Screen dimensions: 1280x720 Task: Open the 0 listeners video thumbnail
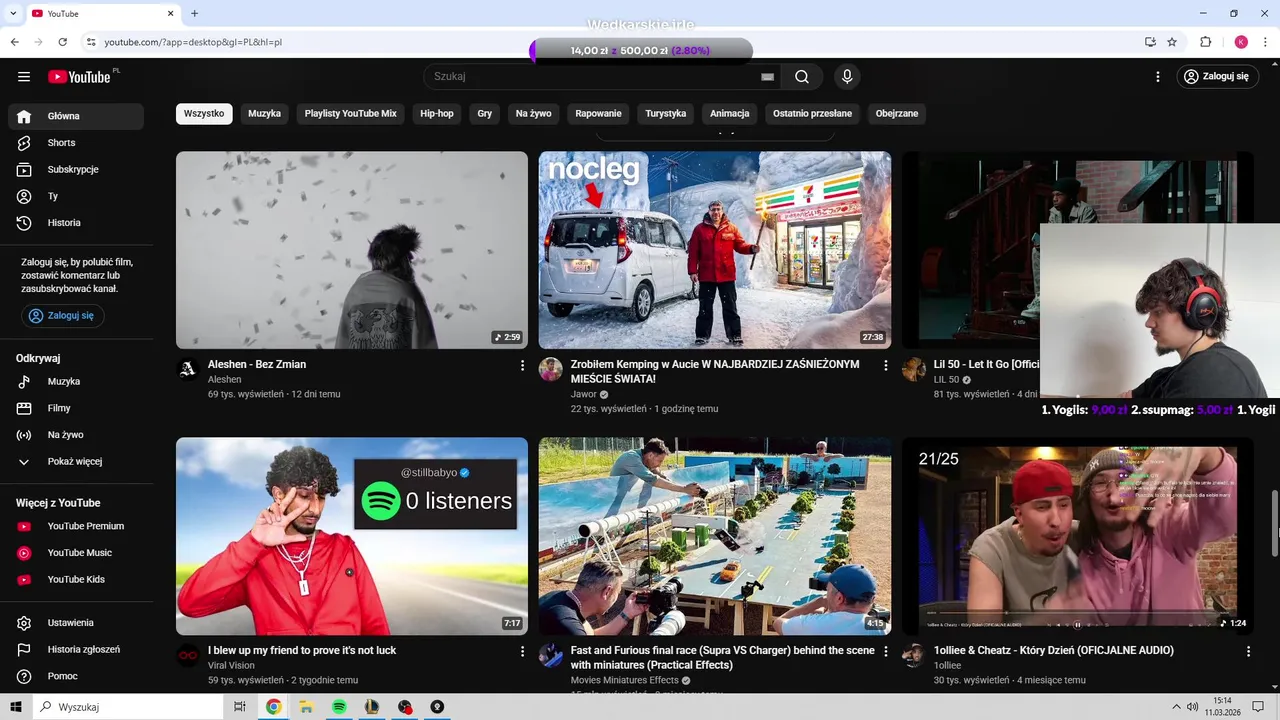pyautogui.click(x=352, y=536)
